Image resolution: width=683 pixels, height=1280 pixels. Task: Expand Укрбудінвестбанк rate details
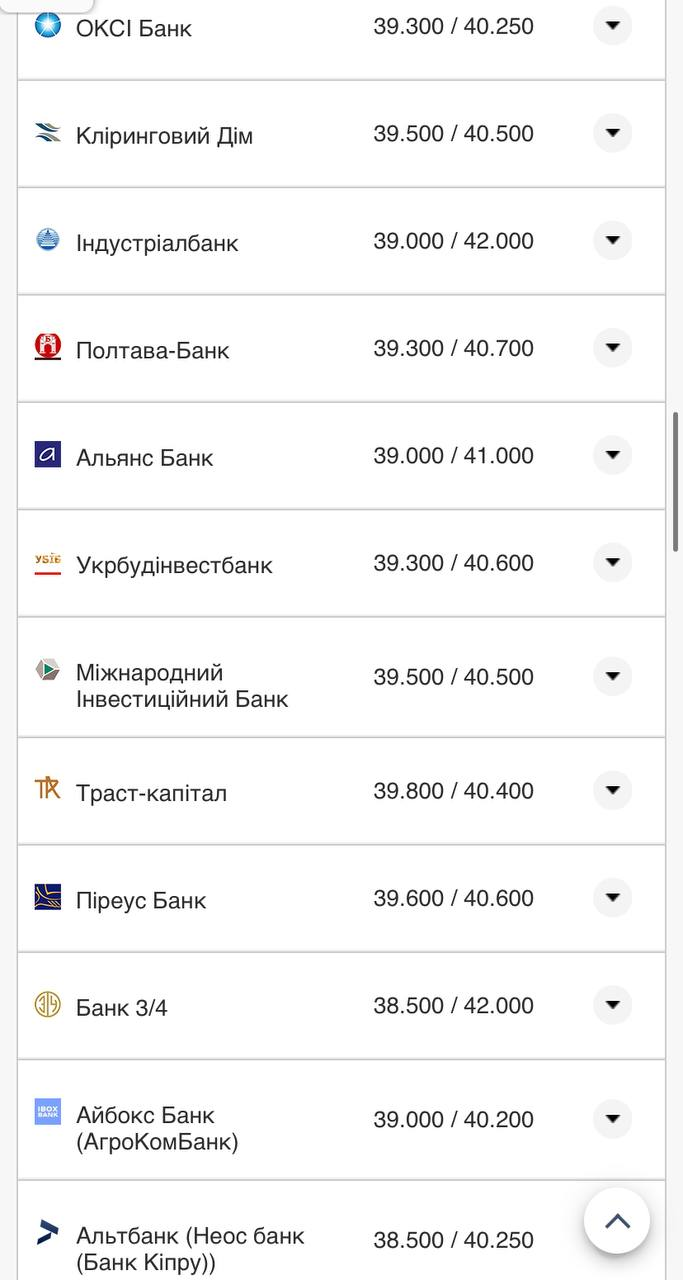[613, 562]
